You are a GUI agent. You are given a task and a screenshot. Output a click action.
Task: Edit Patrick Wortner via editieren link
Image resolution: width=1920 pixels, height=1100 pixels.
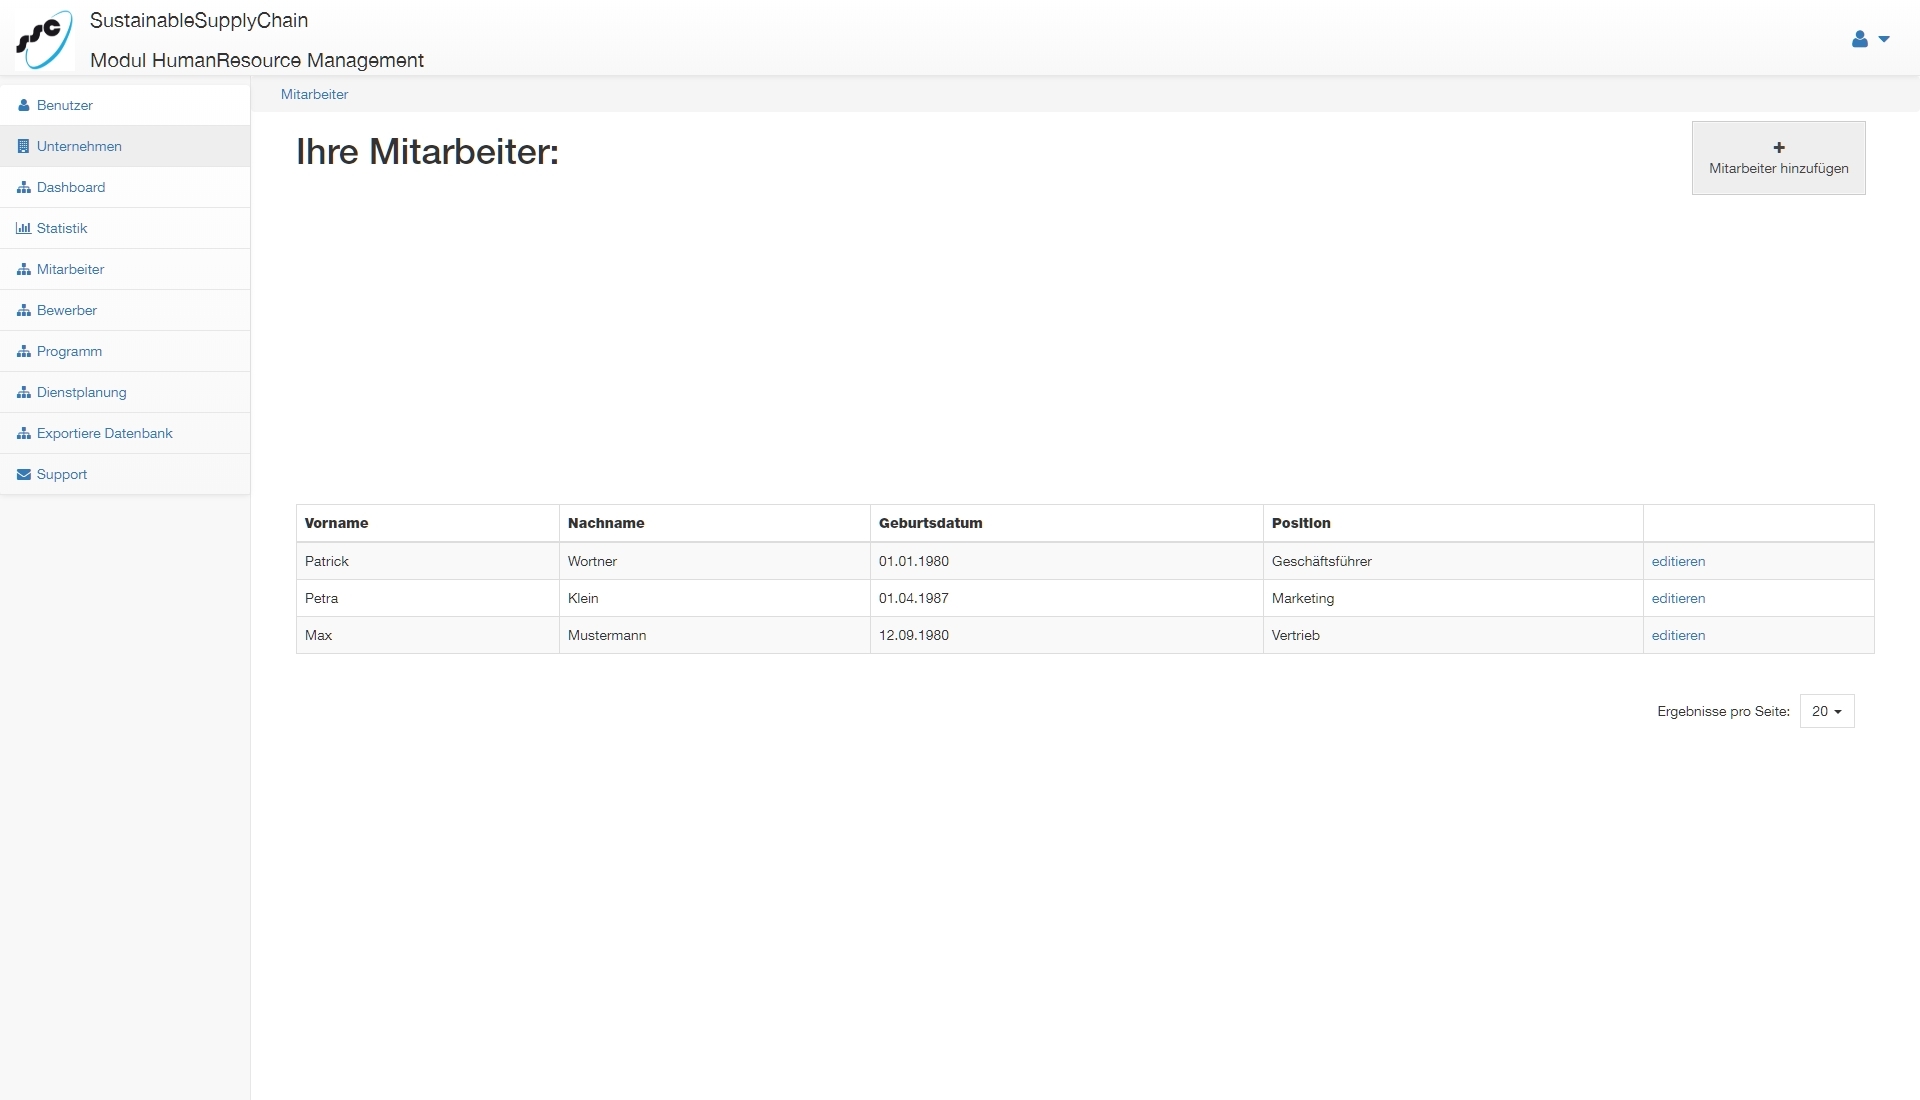pos(1678,561)
